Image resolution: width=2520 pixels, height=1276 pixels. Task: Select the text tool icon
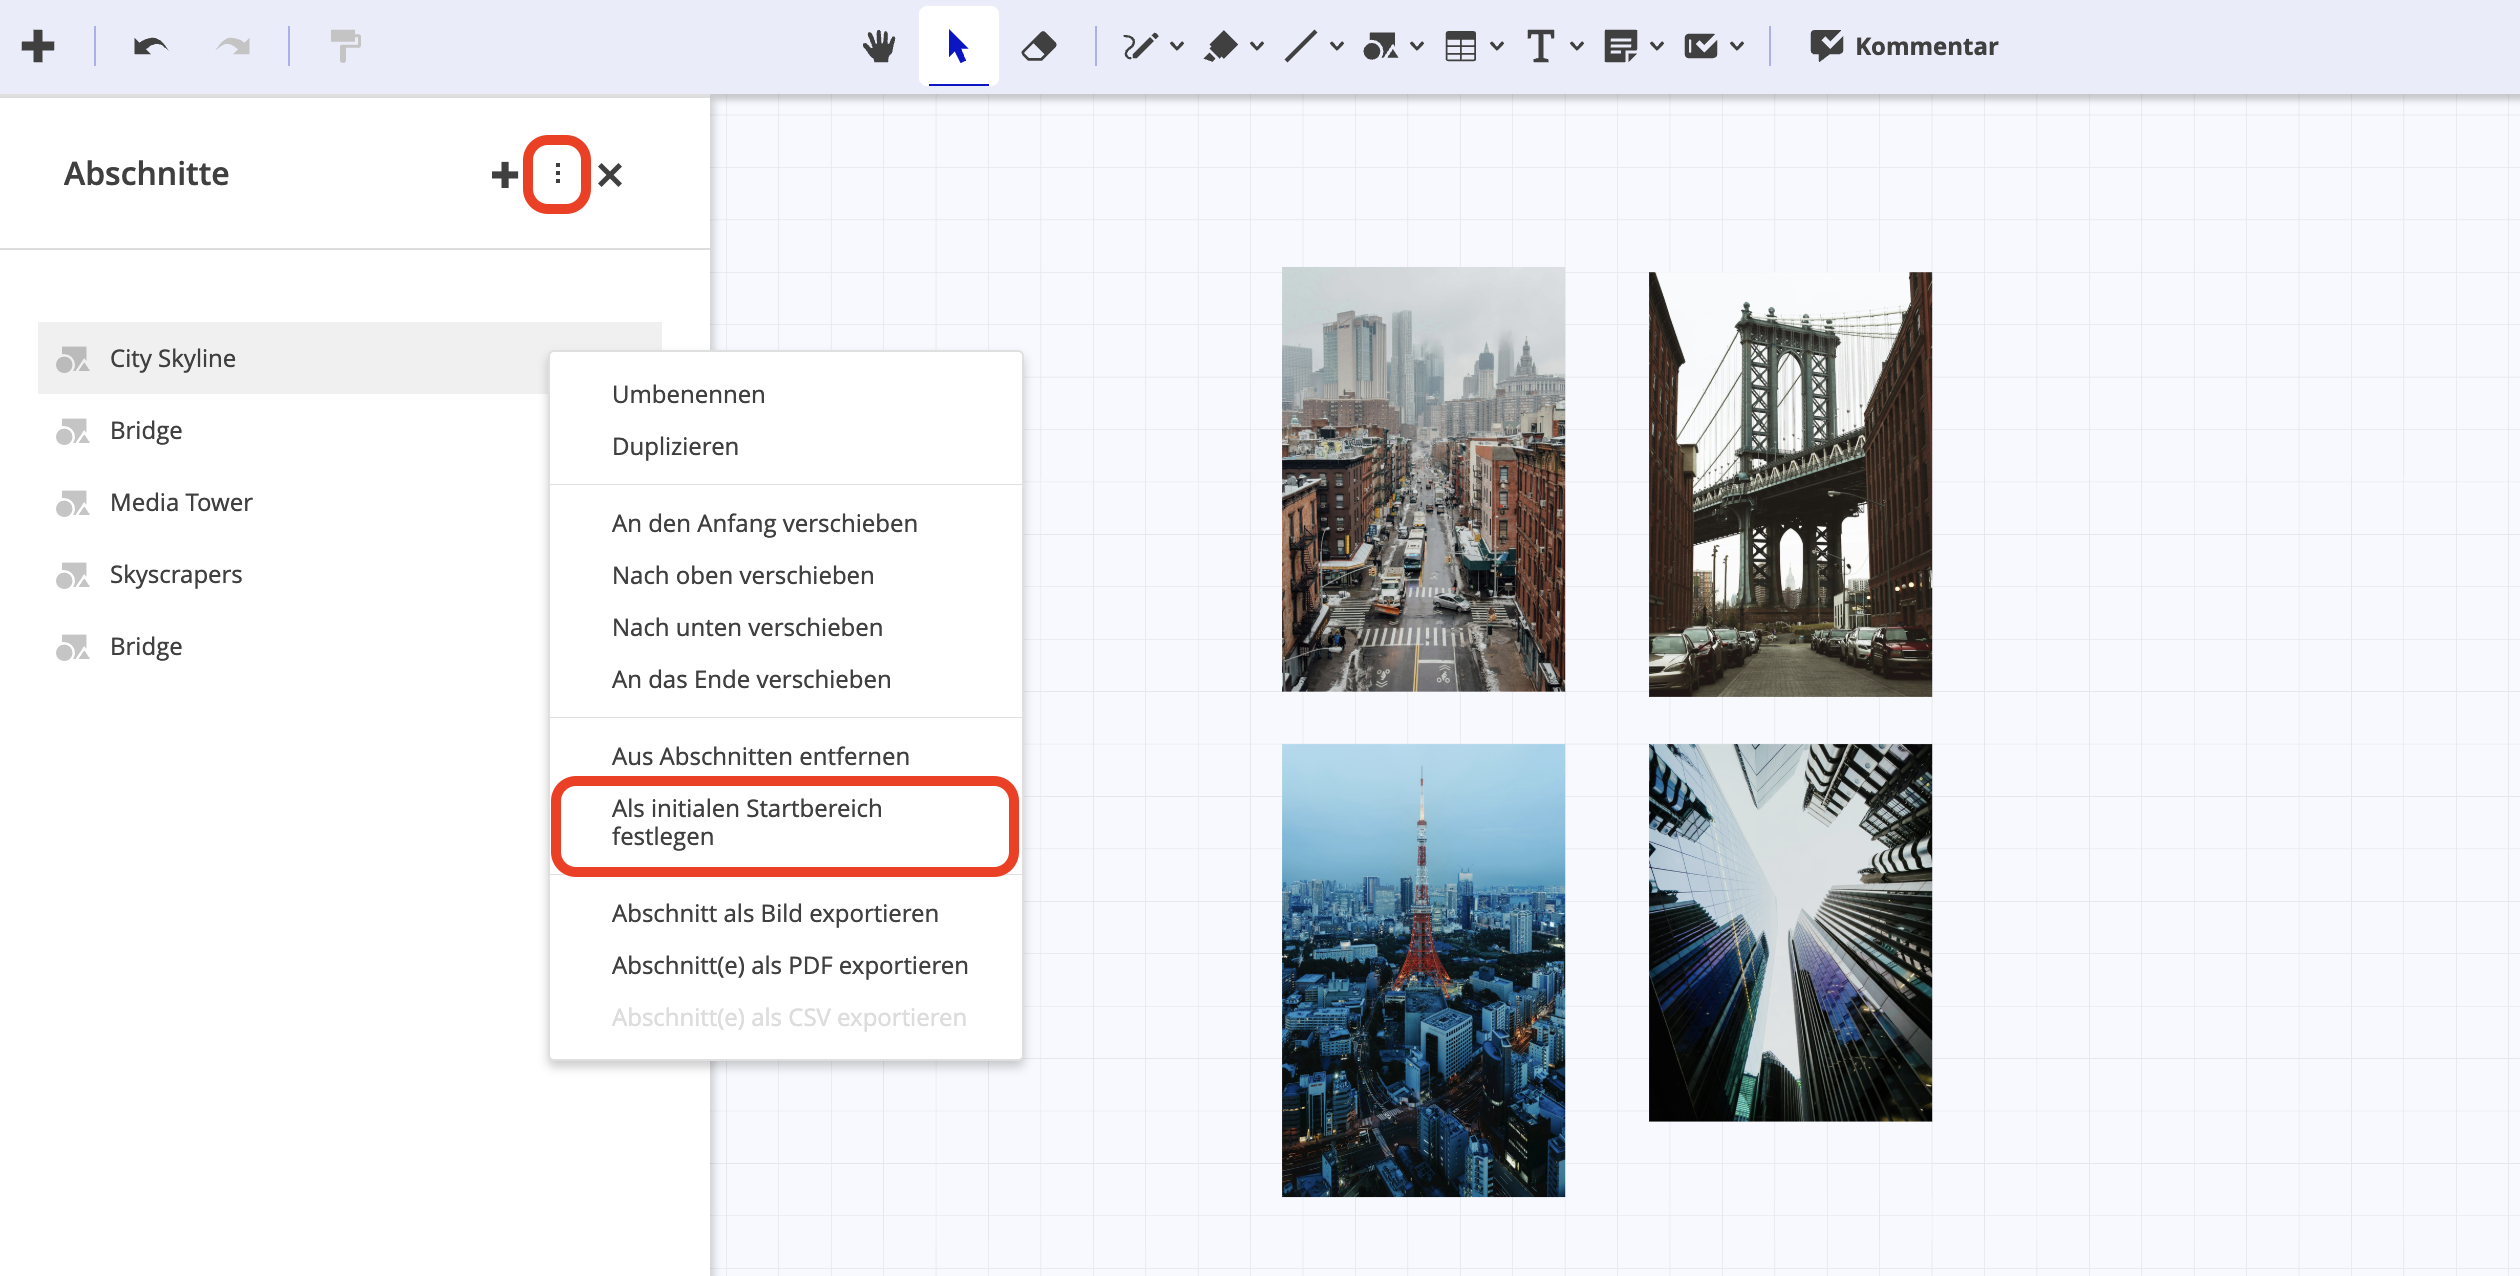tap(1540, 46)
